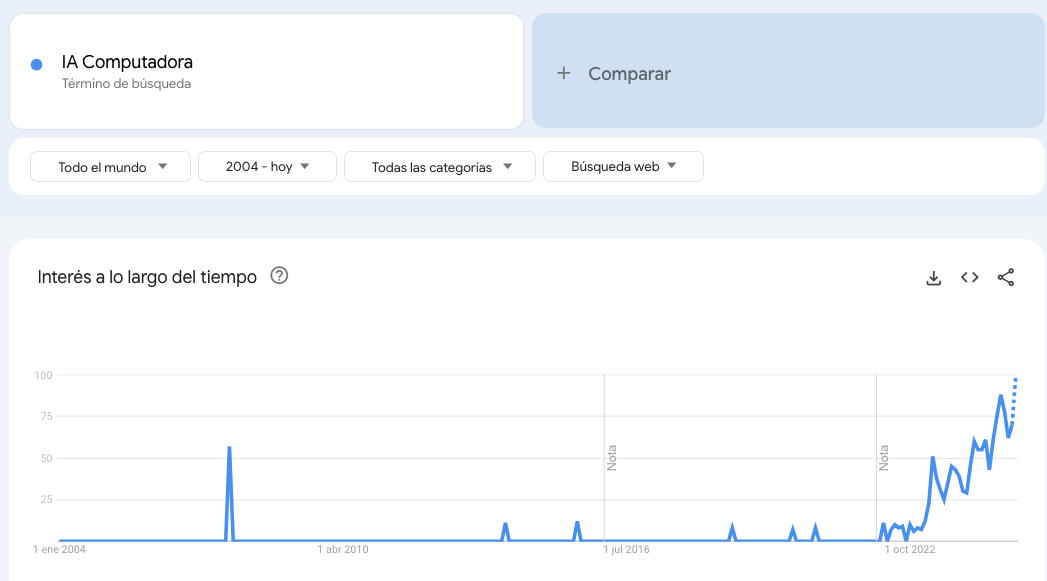This screenshot has width=1047, height=581.
Task: Click the blue dot beside IA Computadora
Action: coord(36,63)
